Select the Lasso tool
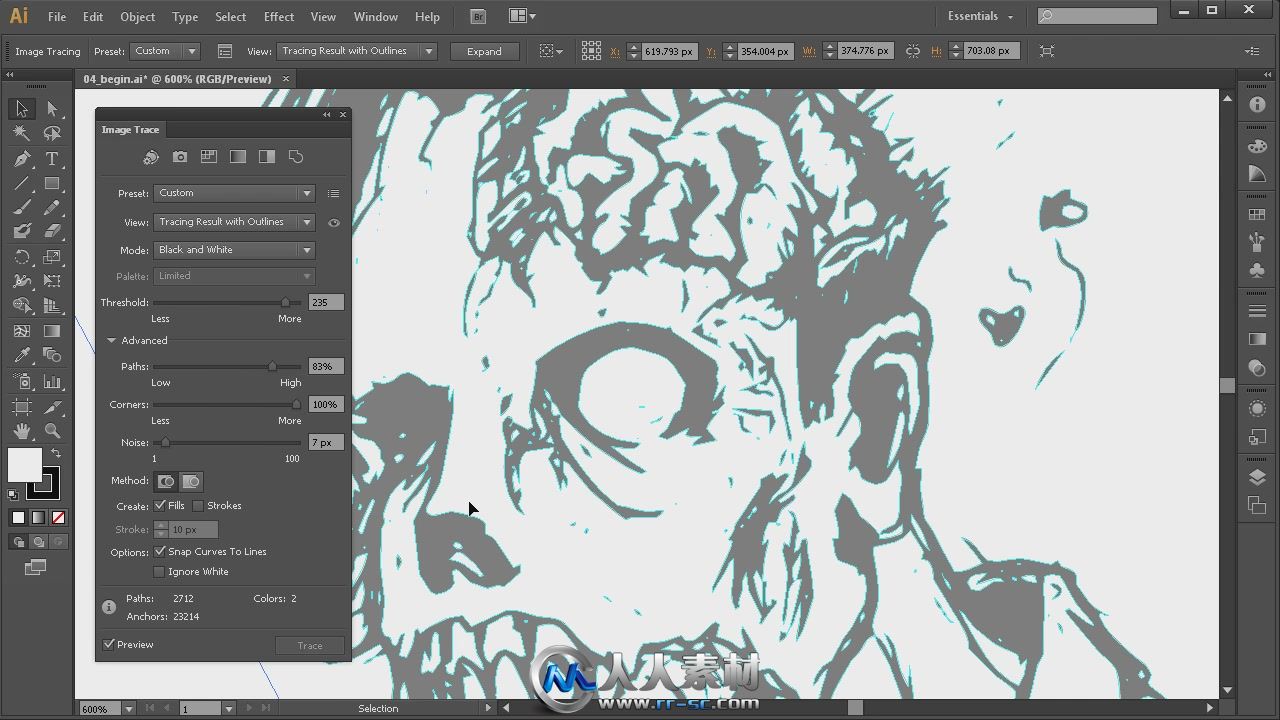 pos(52,133)
